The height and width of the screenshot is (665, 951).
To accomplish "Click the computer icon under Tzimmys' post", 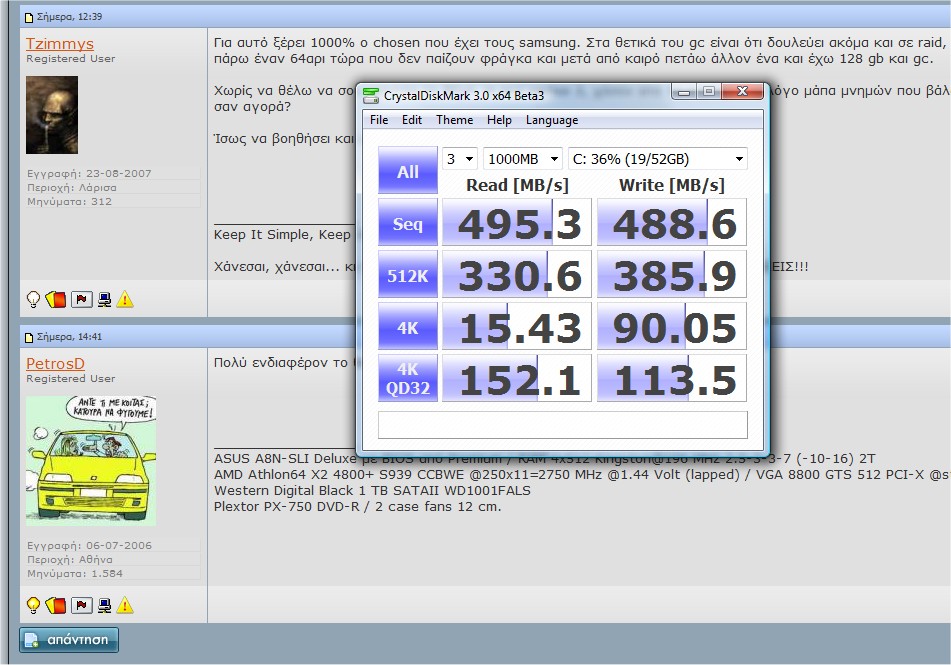I will click(x=104, y=299).
